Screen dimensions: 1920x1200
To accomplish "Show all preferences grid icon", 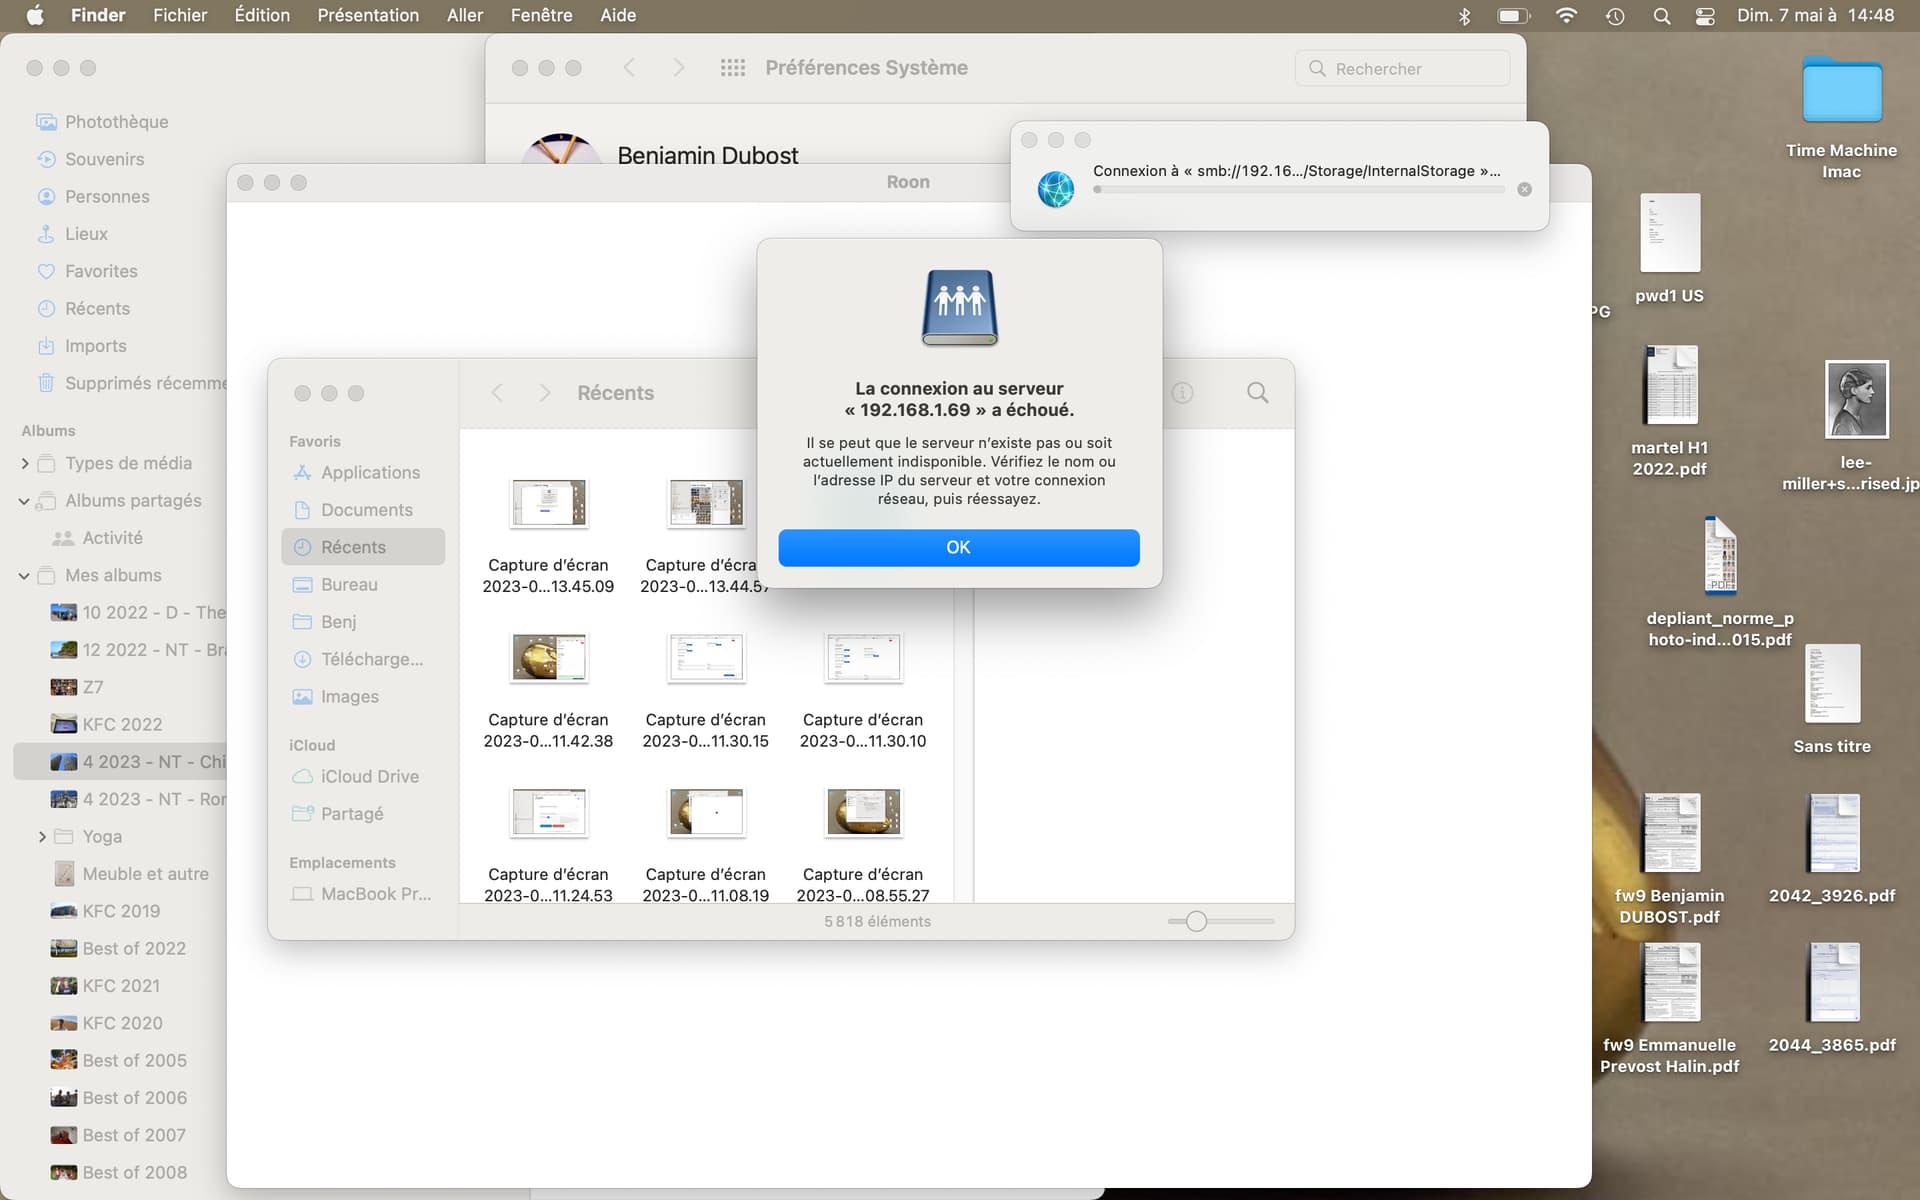I will click(732, 68).
